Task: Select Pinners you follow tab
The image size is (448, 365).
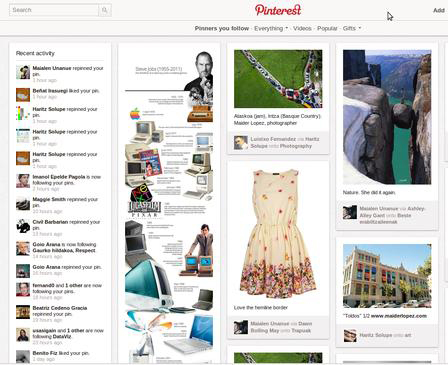Action: click(222, 28)
